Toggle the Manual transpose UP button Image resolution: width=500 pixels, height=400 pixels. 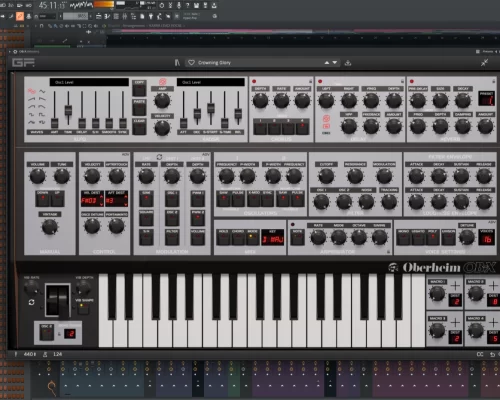(x=57, y=199)
